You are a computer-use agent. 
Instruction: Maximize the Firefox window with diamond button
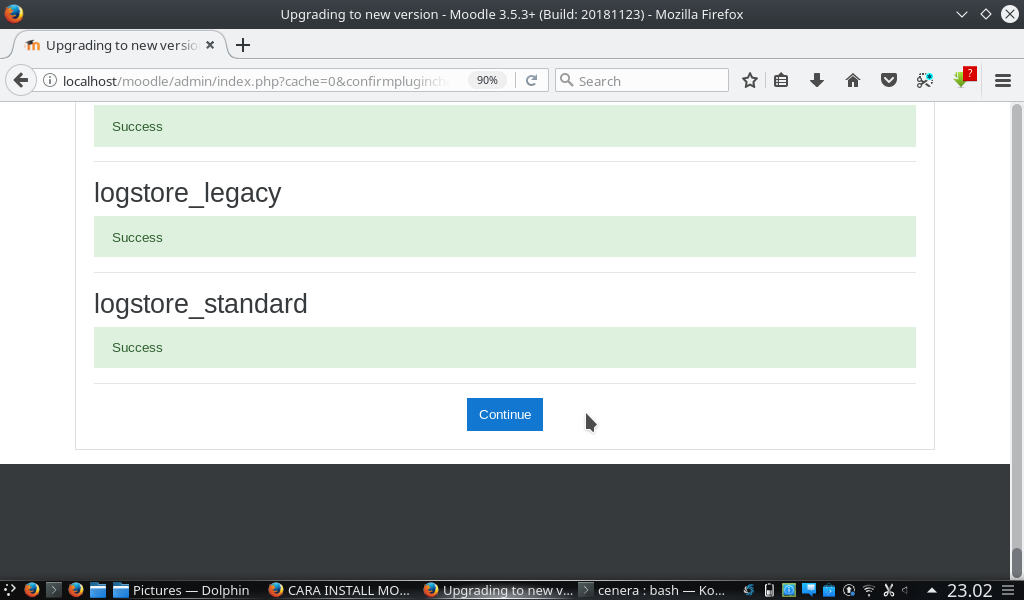click(985, 14)
